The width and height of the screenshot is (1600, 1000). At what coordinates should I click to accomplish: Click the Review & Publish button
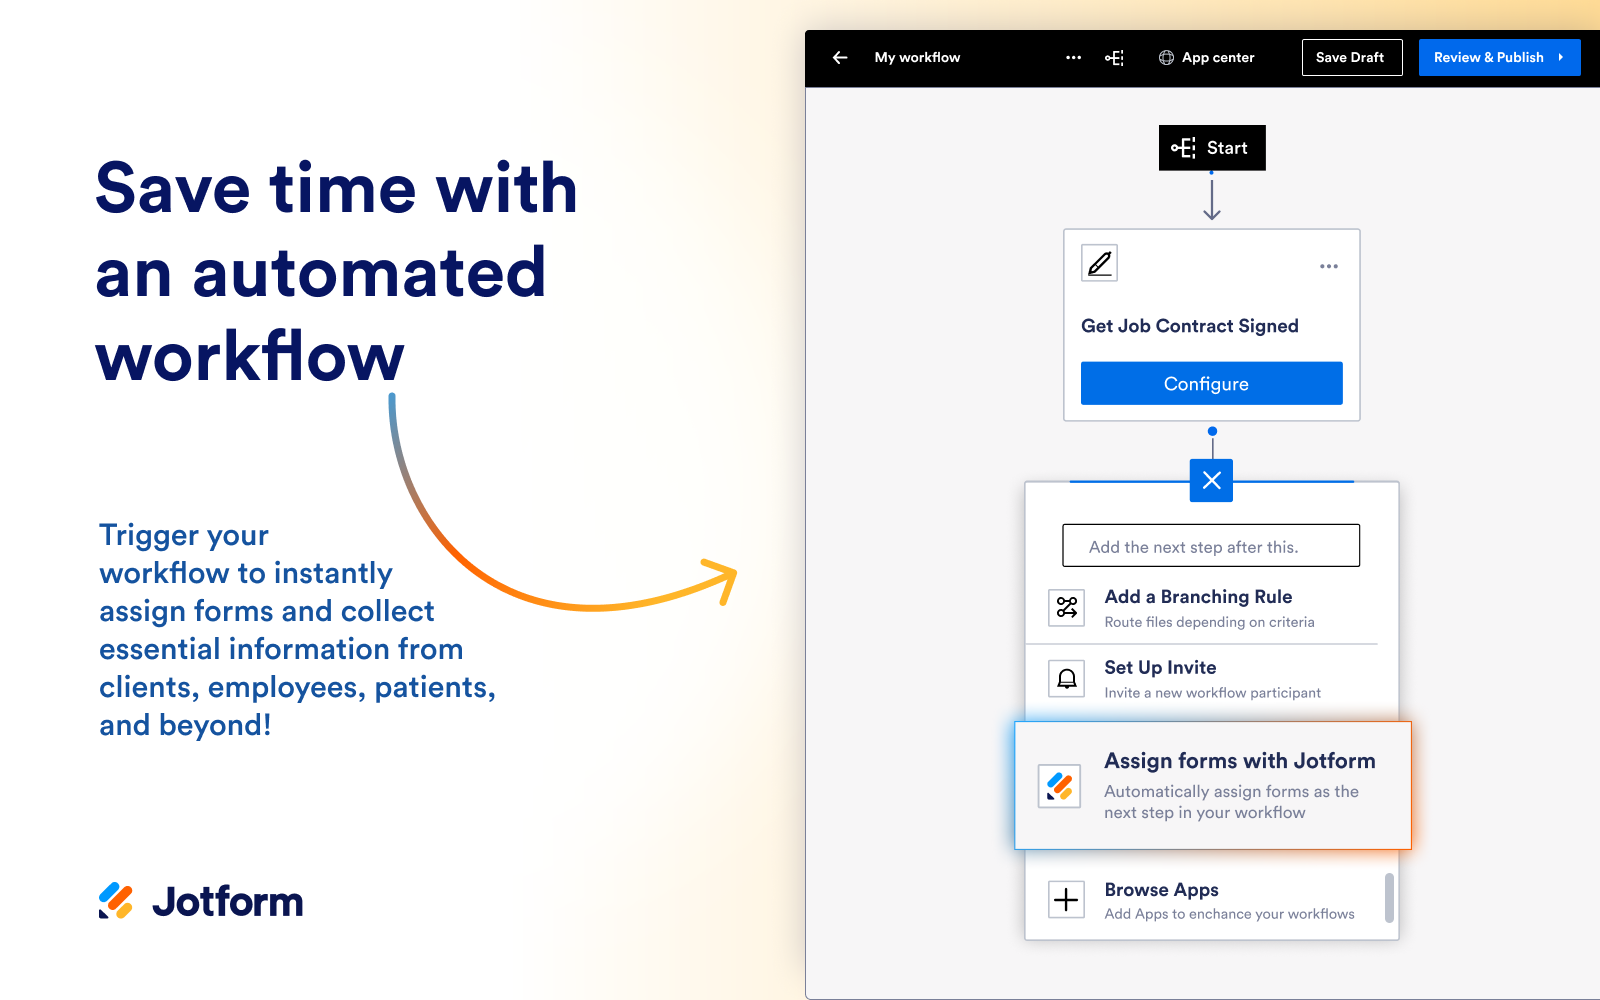(1499, 57)
